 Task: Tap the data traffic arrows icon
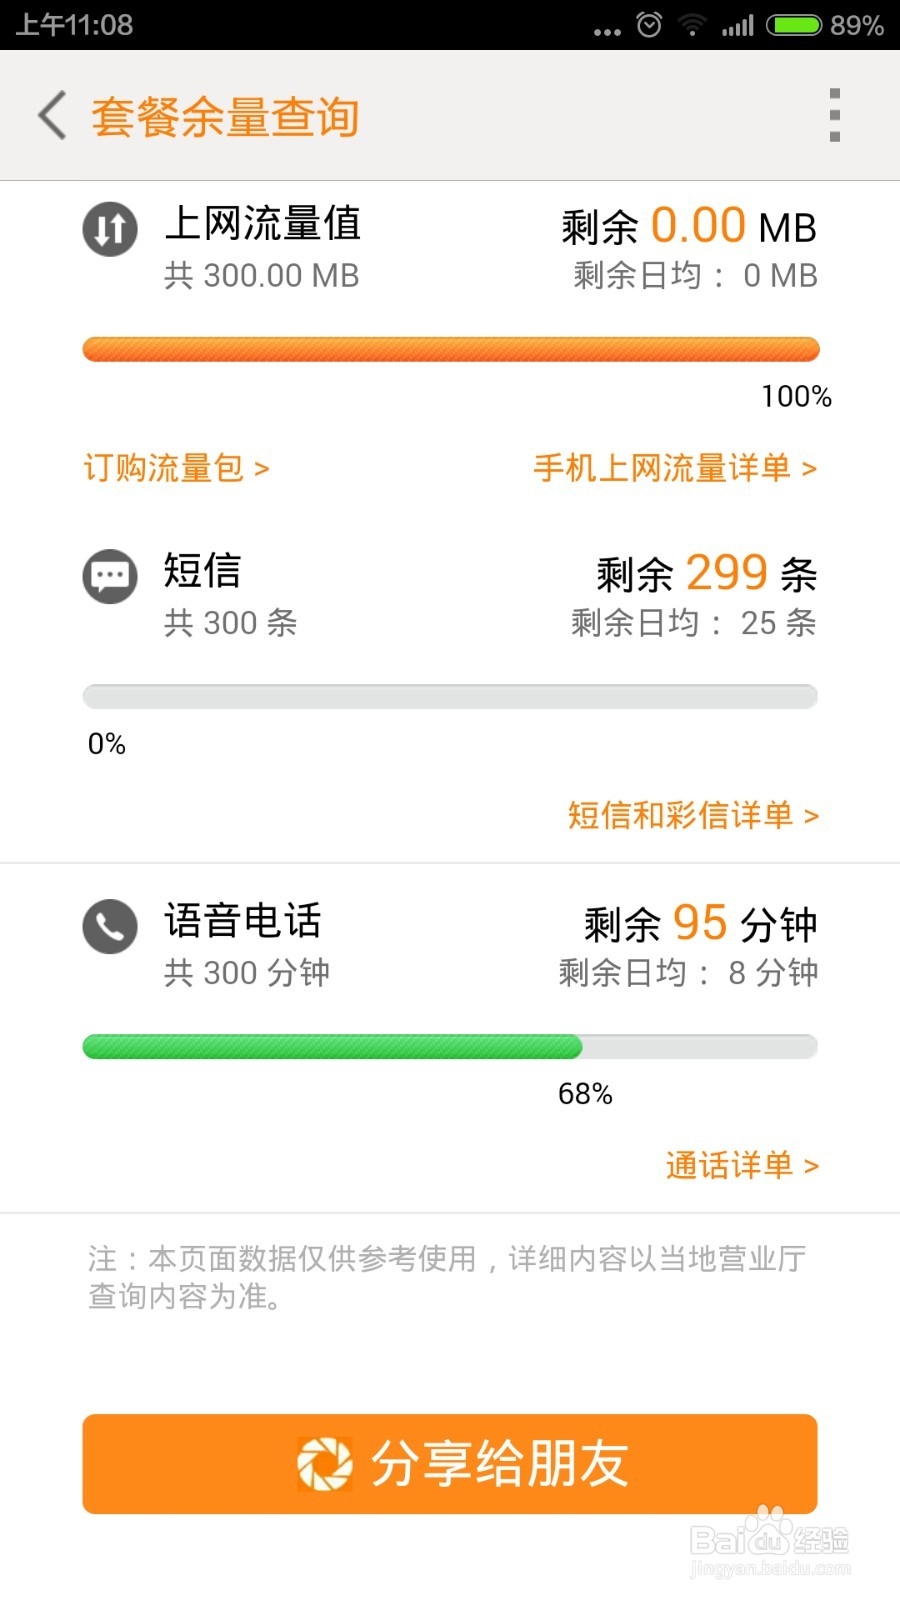click(110, 229)
